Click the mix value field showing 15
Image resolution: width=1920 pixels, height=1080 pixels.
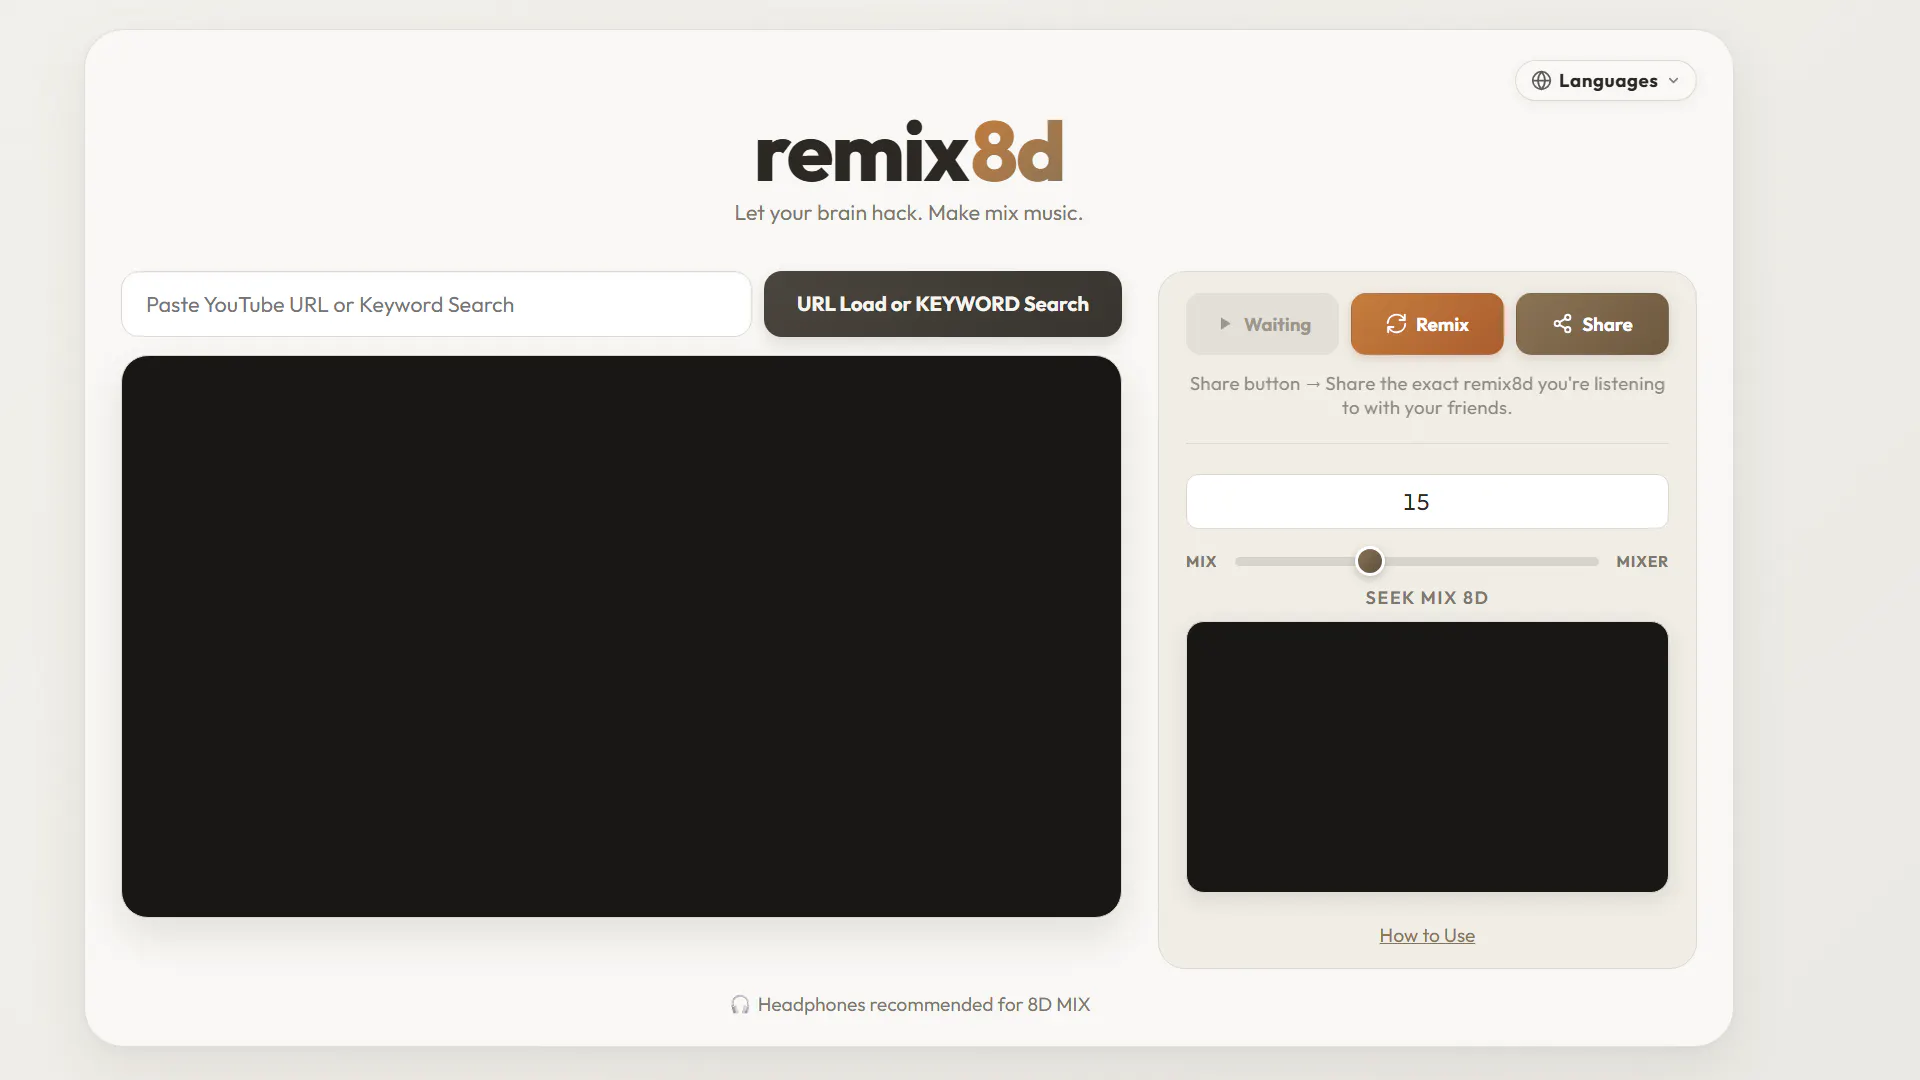[x=1427, y=502]
